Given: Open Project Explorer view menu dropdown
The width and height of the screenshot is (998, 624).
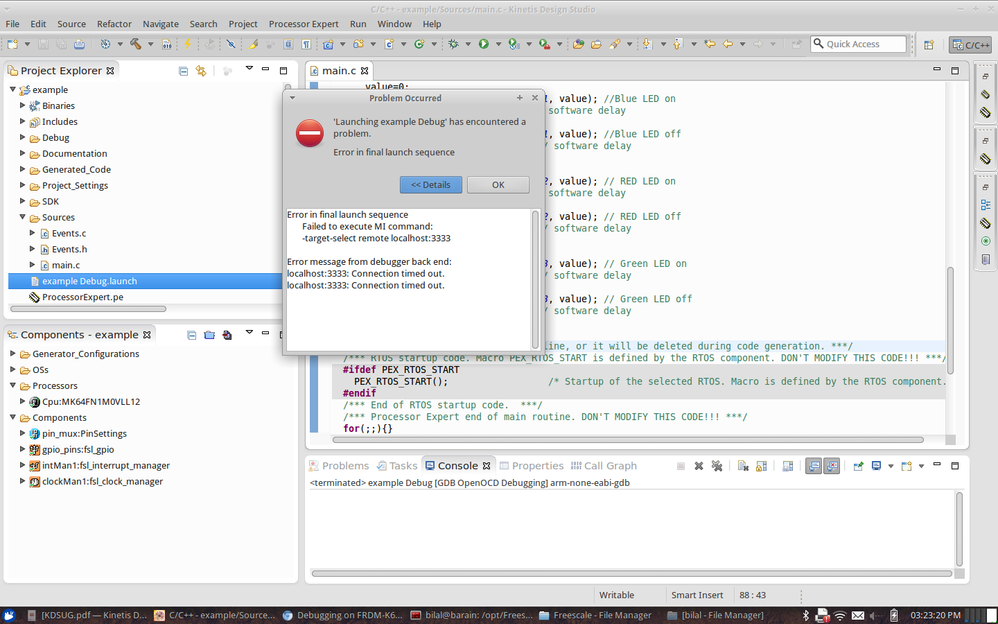Looking at the screenshot, I should coord(249,68).
